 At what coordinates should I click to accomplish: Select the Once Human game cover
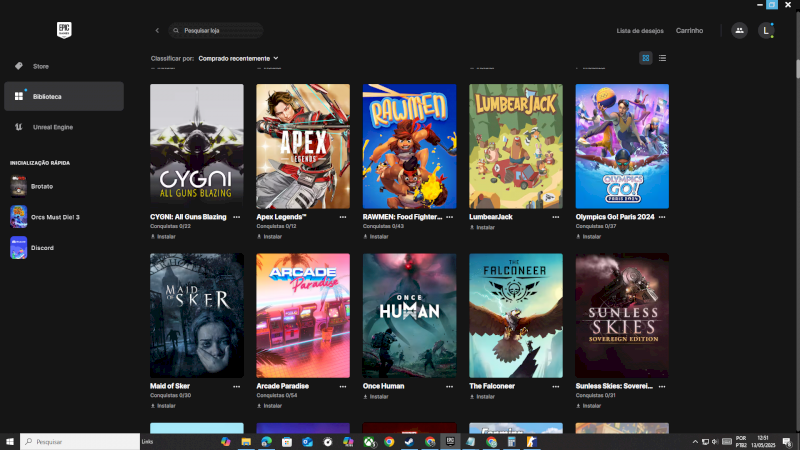(x=409, y=314)
